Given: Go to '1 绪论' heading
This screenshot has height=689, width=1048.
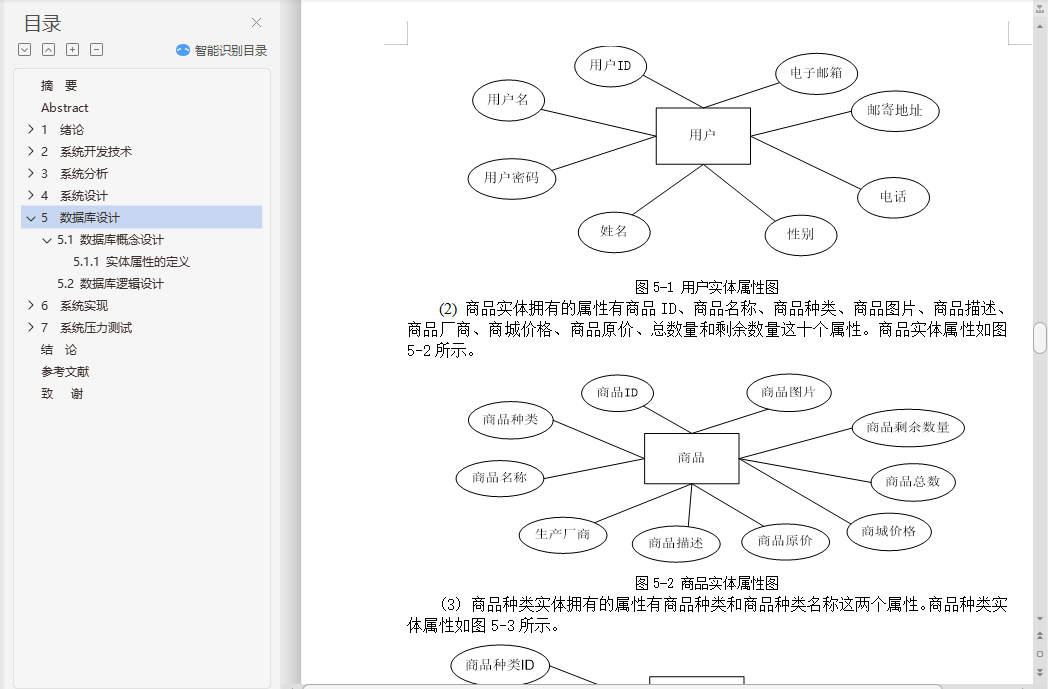Looking at the screenshot, I should tap(62, 130).
